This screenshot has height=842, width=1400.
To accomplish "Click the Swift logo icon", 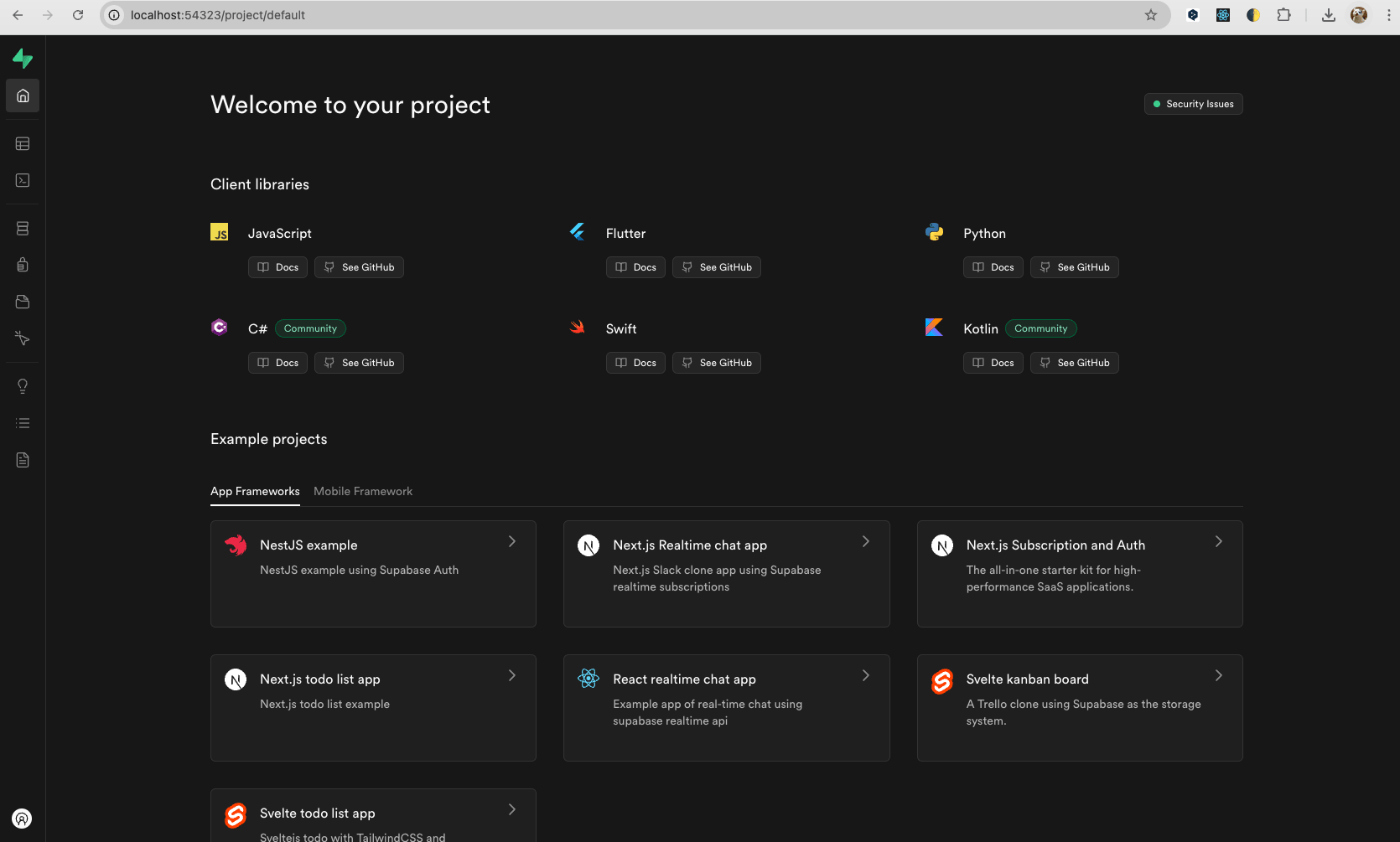I will point(577,327).
